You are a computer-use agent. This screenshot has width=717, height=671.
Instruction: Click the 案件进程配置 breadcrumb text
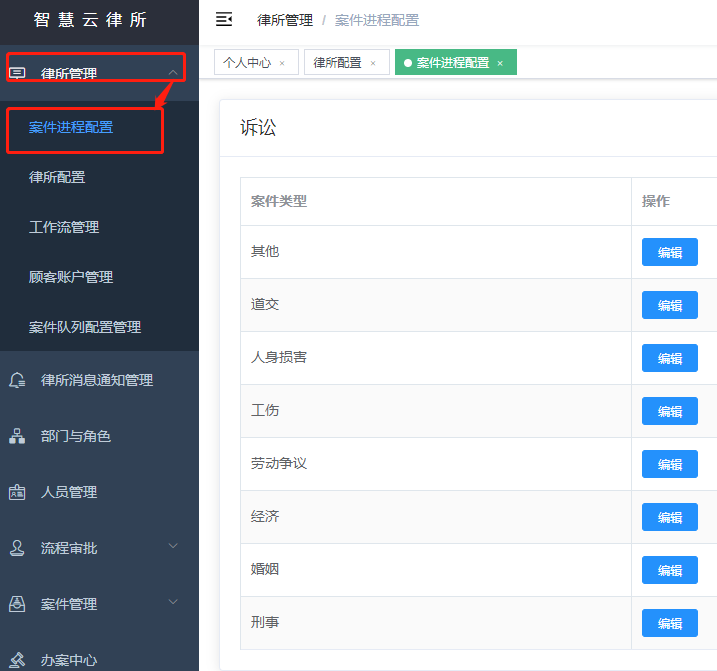tap(377, 20)
